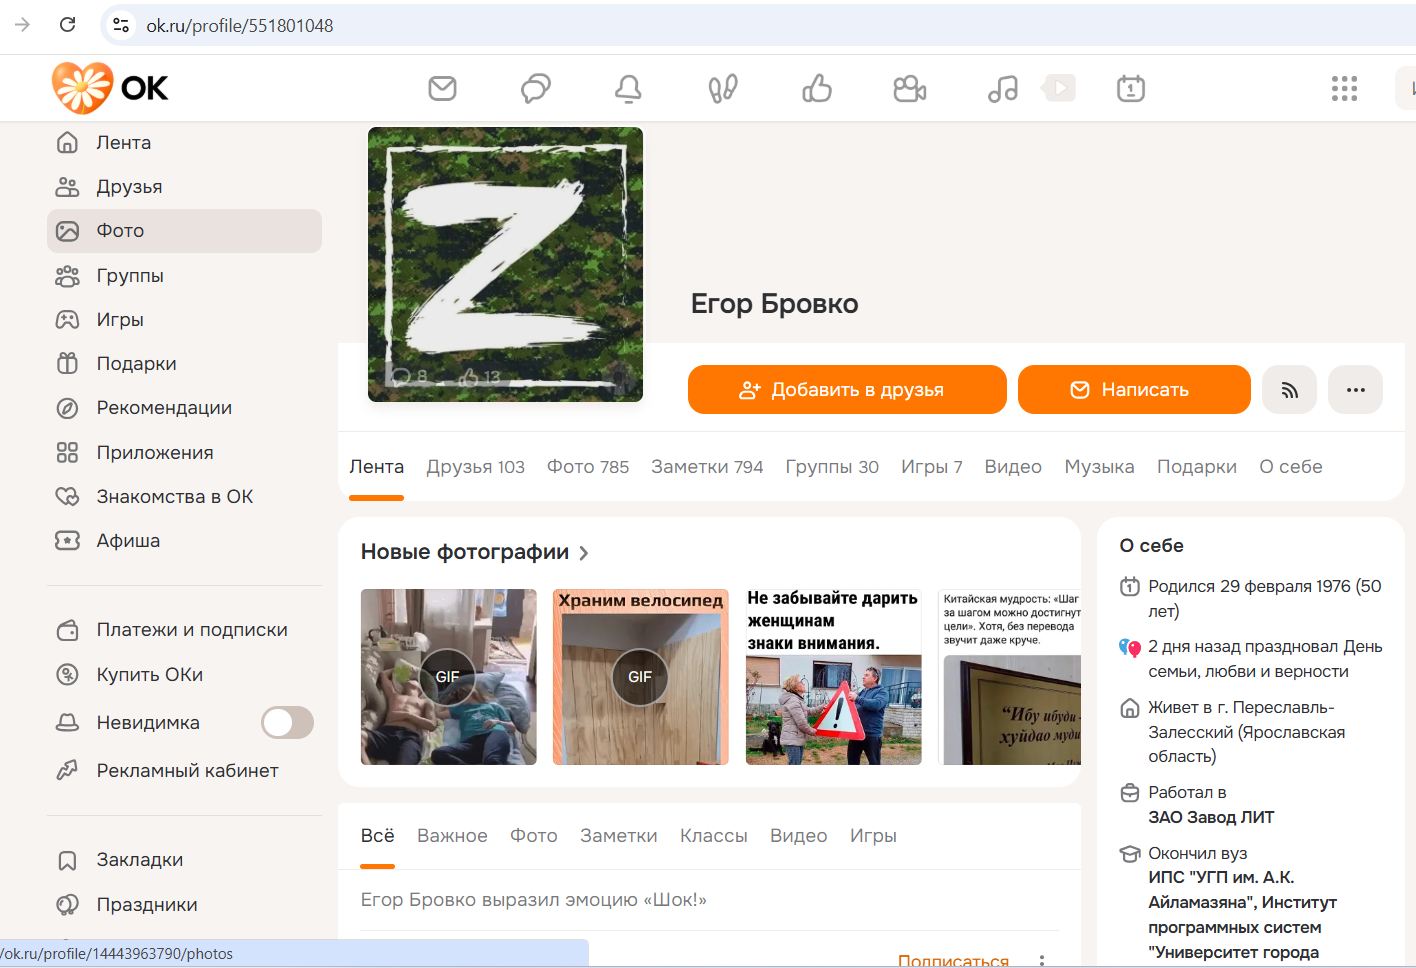Open ЗАО Завод ЛИТ workplace link
The height and width of the screenshot is (968, 1416).
coord(1211,817)
